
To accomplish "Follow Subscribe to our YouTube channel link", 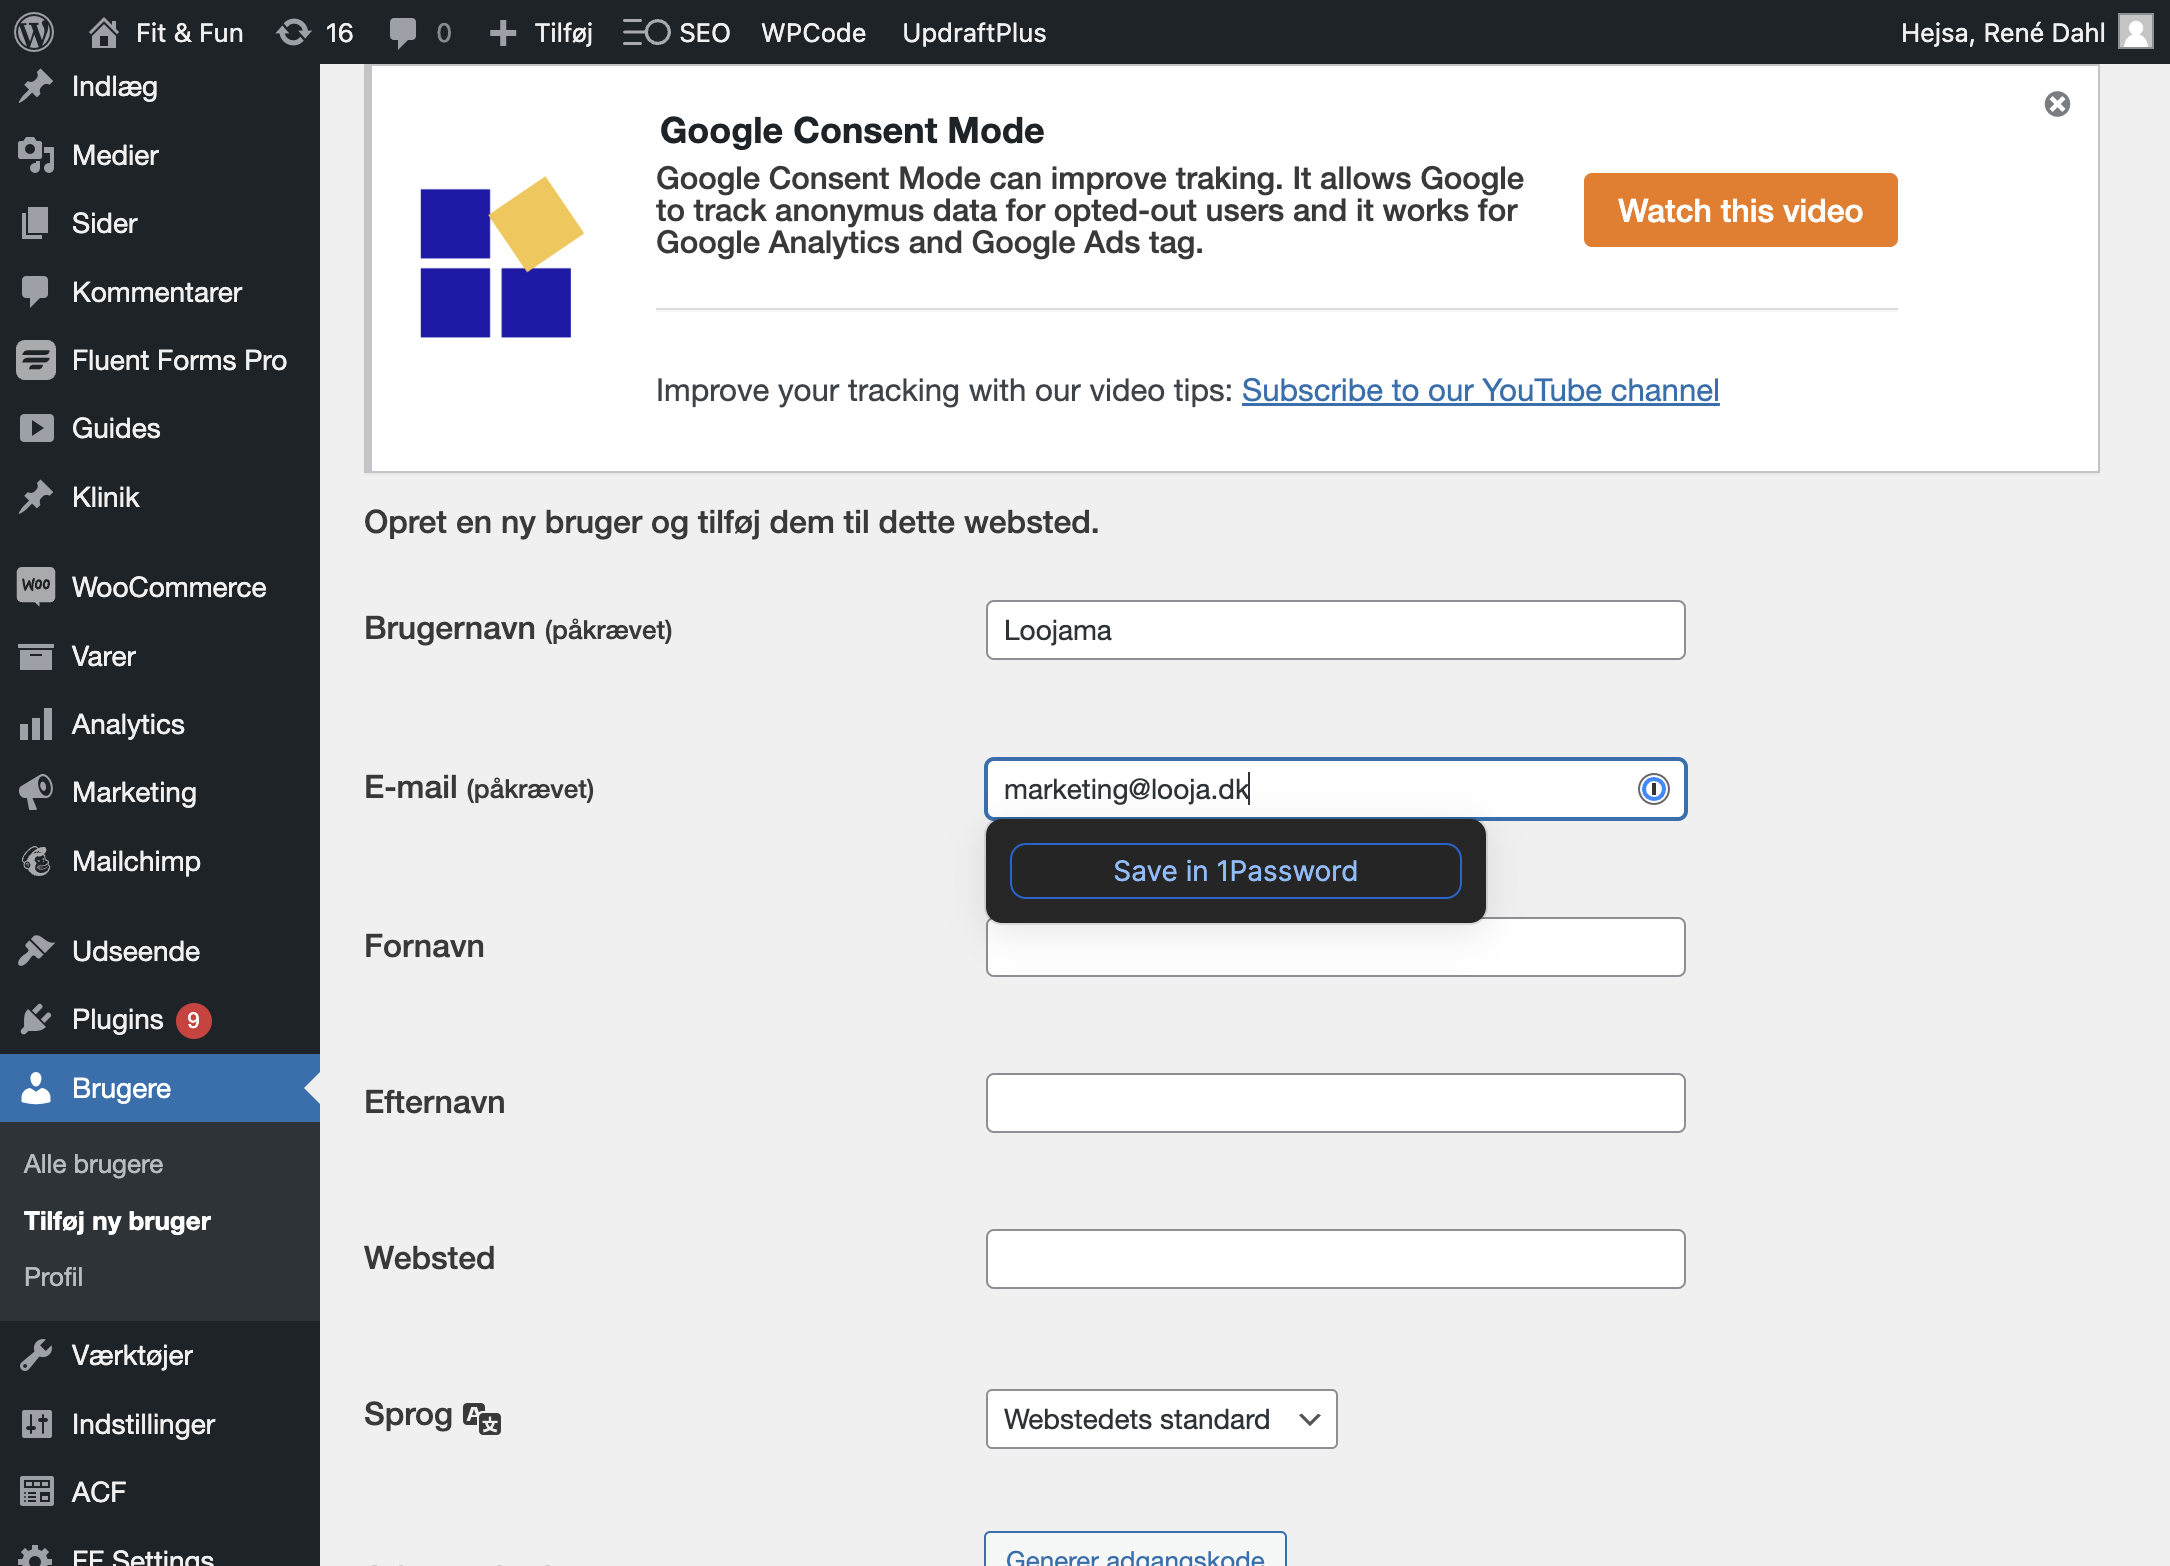I will (x=1480, y=390).
